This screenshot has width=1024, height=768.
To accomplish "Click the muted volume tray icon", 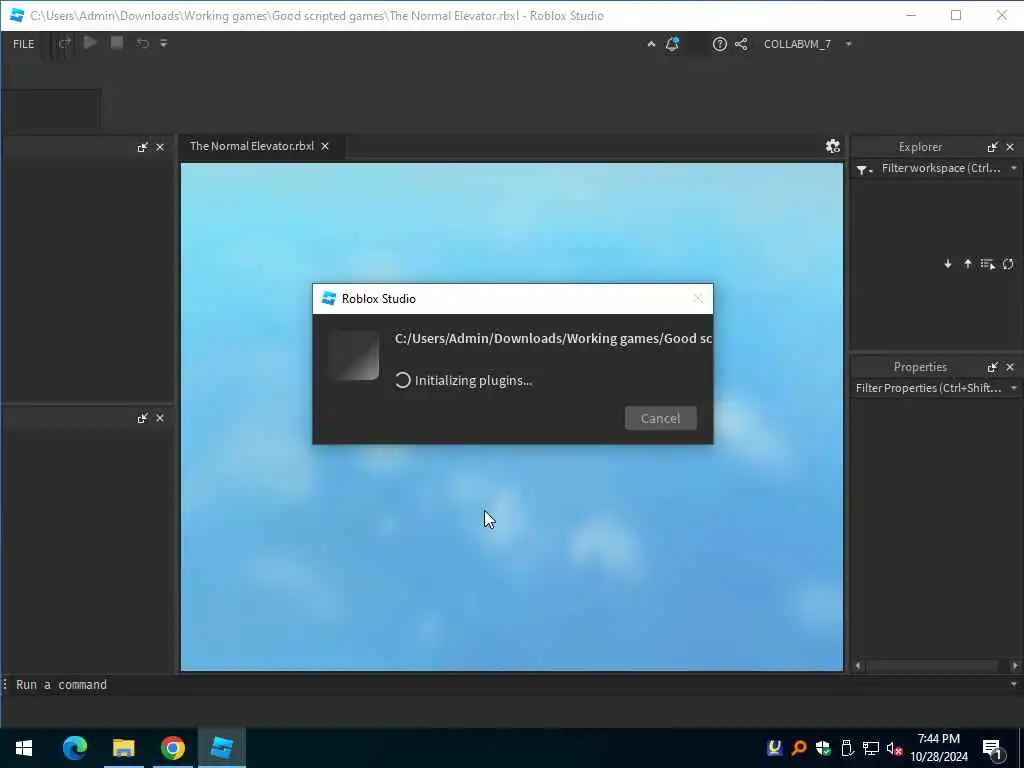I will click(895, 748).
